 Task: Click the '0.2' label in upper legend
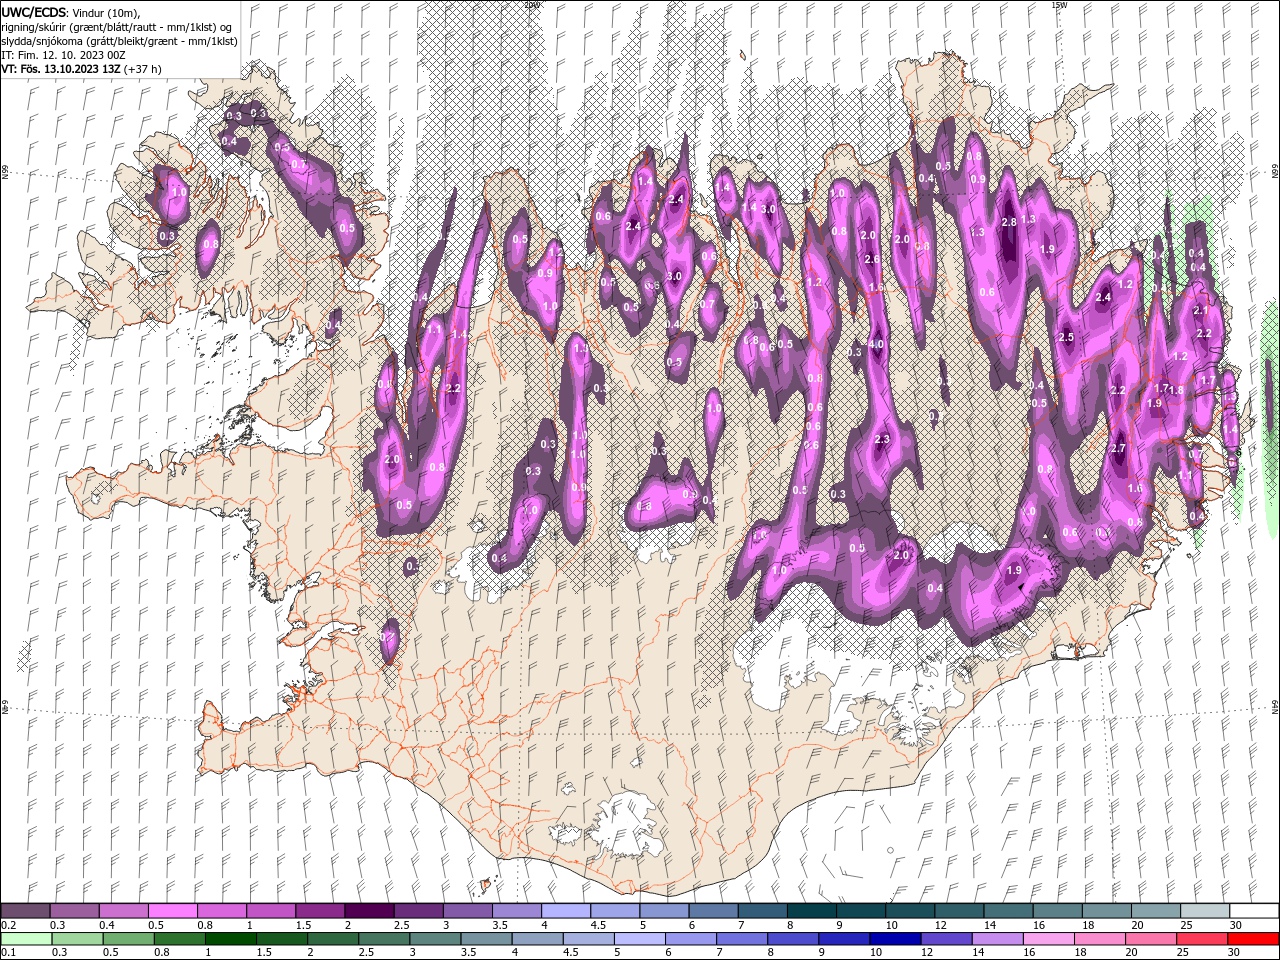[x=8, y=925]
